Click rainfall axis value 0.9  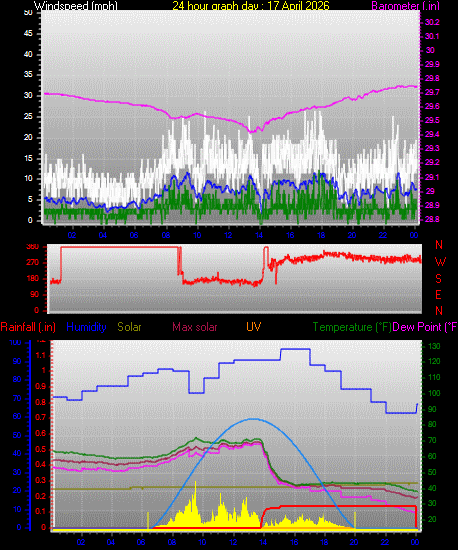[41, 387]
